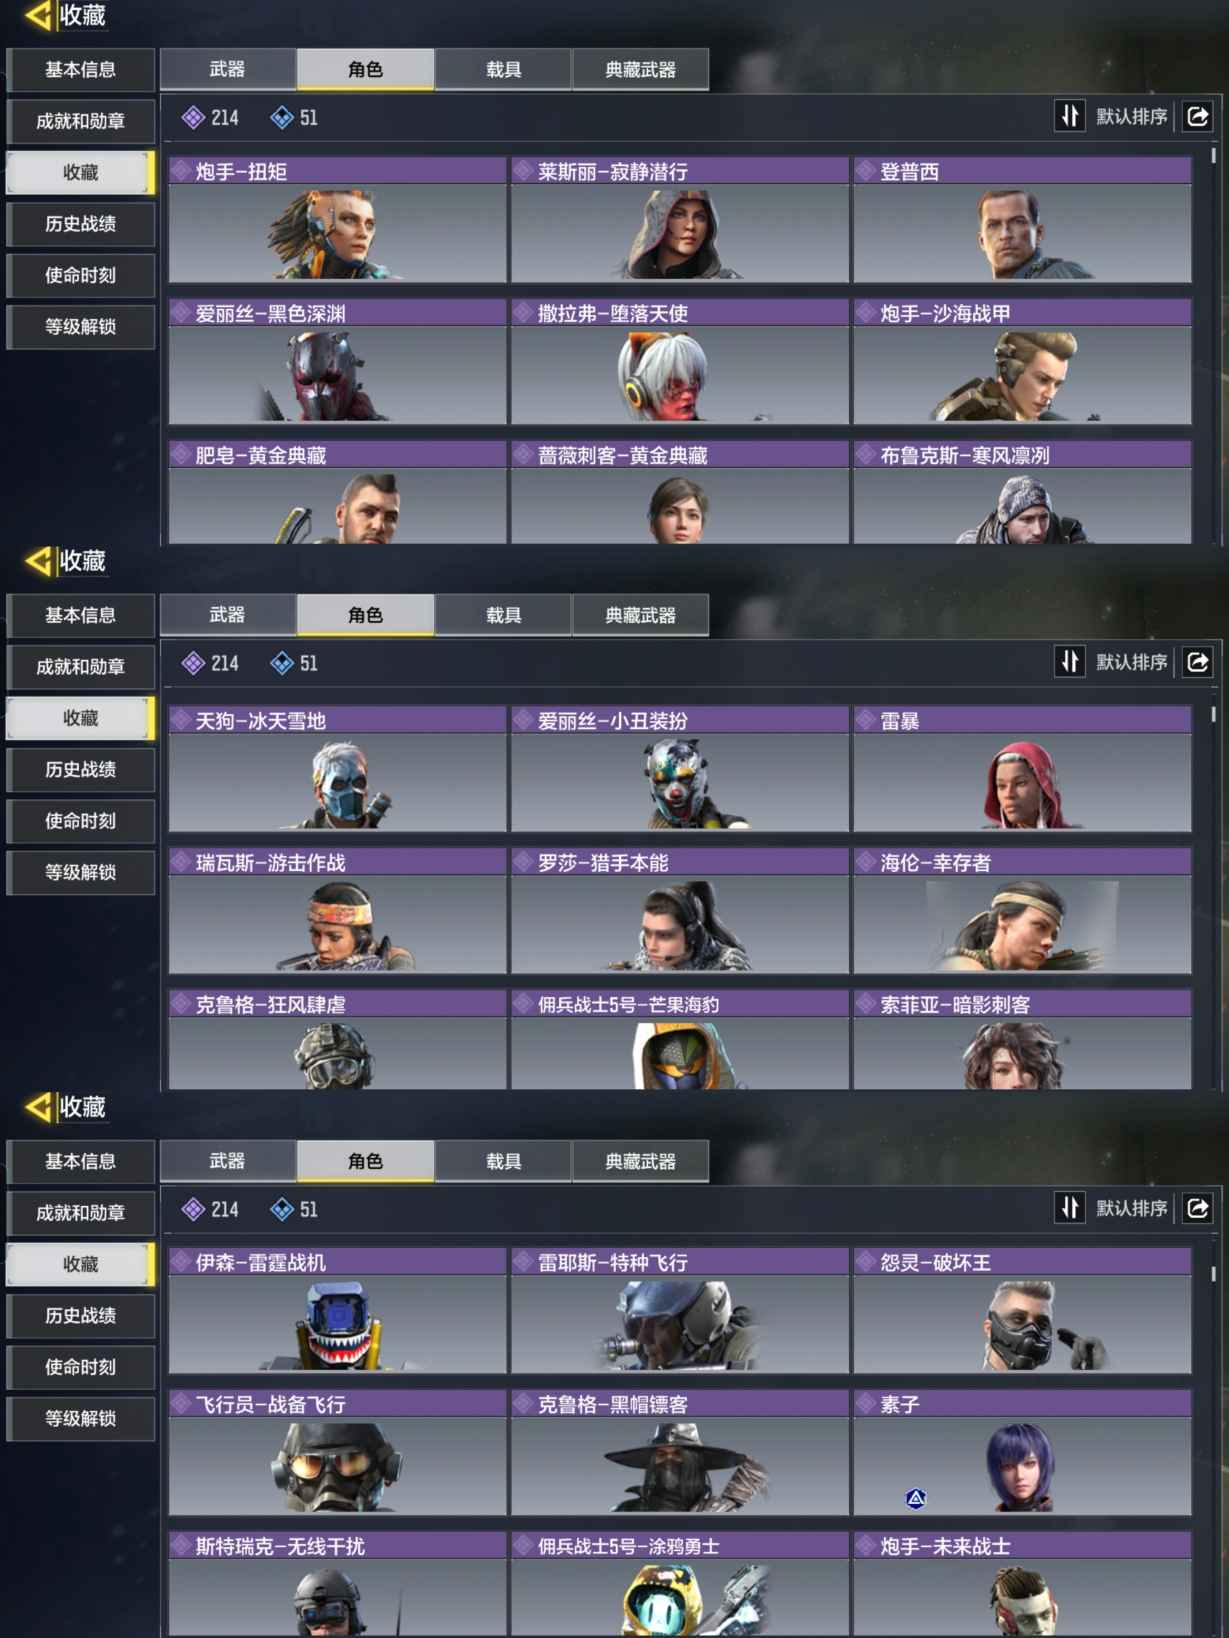Image resolution: width=1229 pixels, height=1638 pixels.
Task: Click yellow back arrow above 伊森-雷霆战机 panel
Action: (38, 1106)
